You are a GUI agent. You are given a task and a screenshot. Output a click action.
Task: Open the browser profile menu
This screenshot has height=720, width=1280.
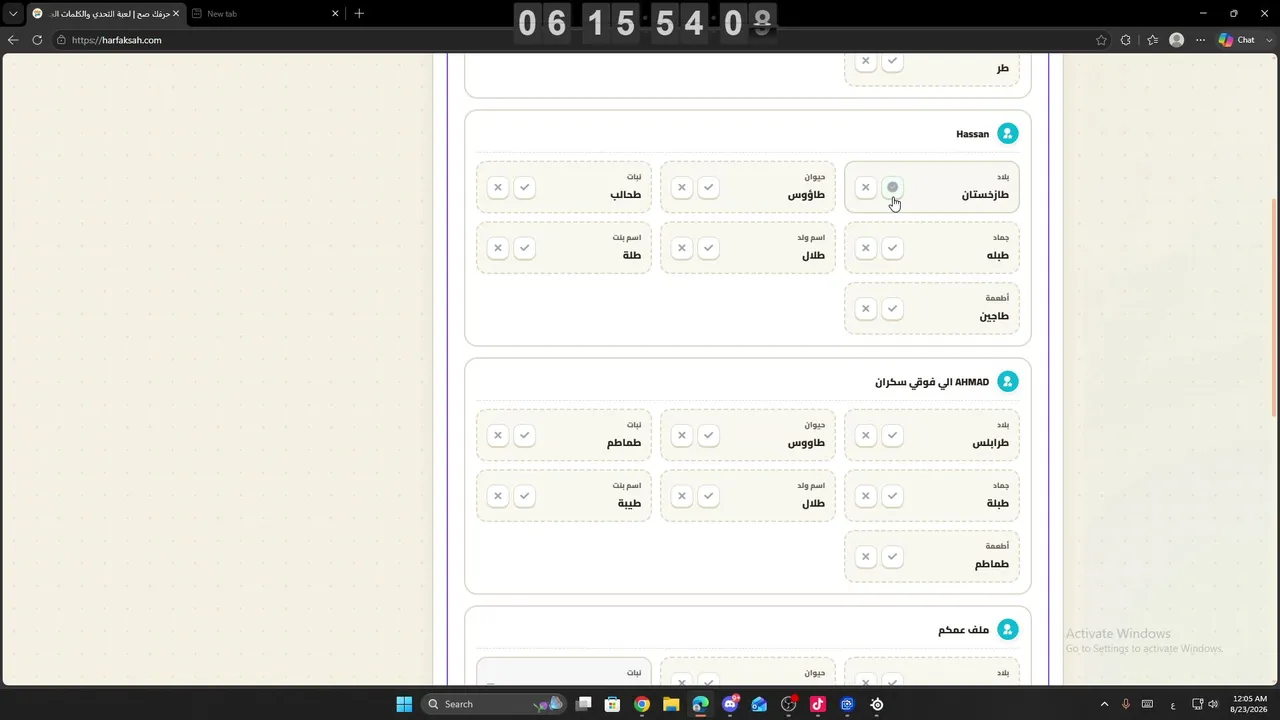click(1176, 40)
